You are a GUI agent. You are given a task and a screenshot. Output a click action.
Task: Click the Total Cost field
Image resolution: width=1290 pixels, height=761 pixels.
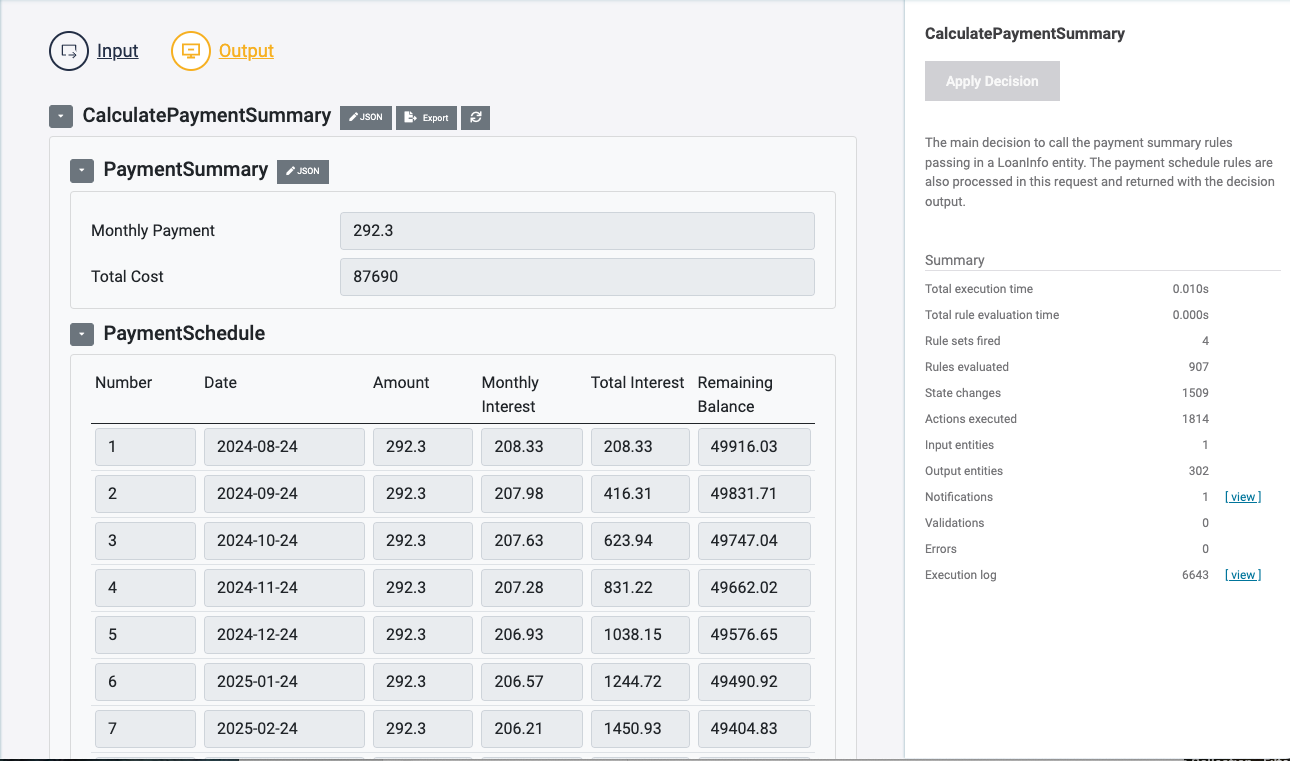(x=577, y=277)
